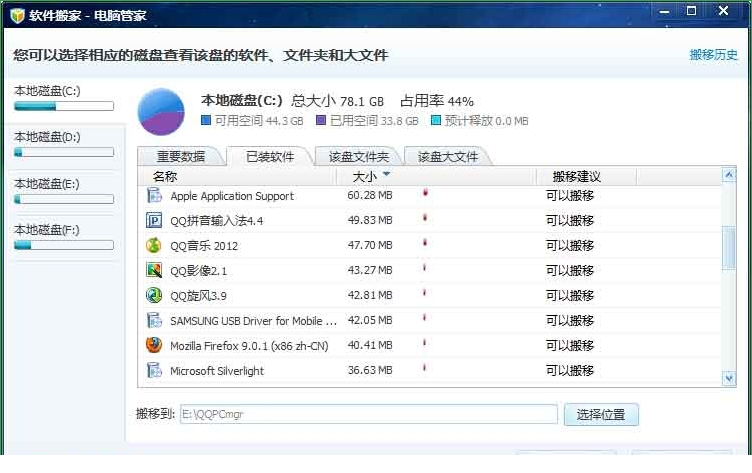Minimize the 软件搬家 window
Image resolution: width=752 pixels, height=473 pixels.
664,11
